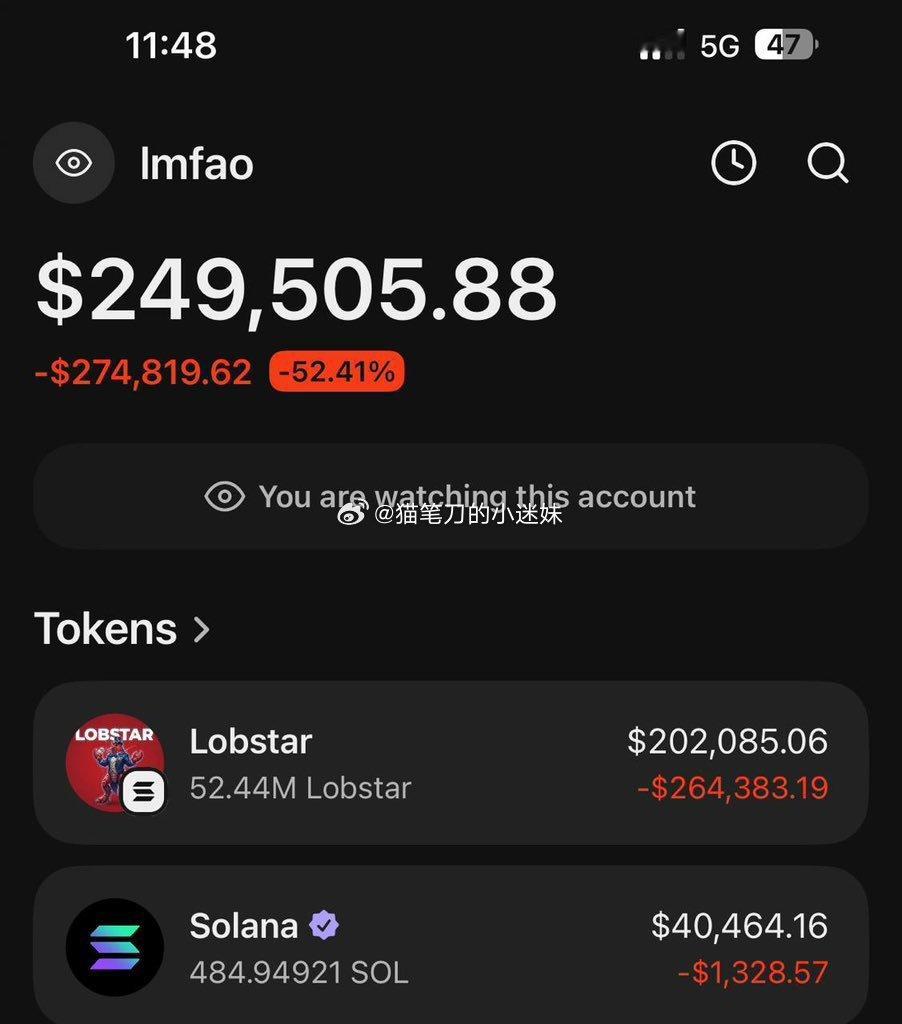Screen dimensions: 902x1024
Task: Tap the lmfao account name
Action: click(x=196, y=164)
